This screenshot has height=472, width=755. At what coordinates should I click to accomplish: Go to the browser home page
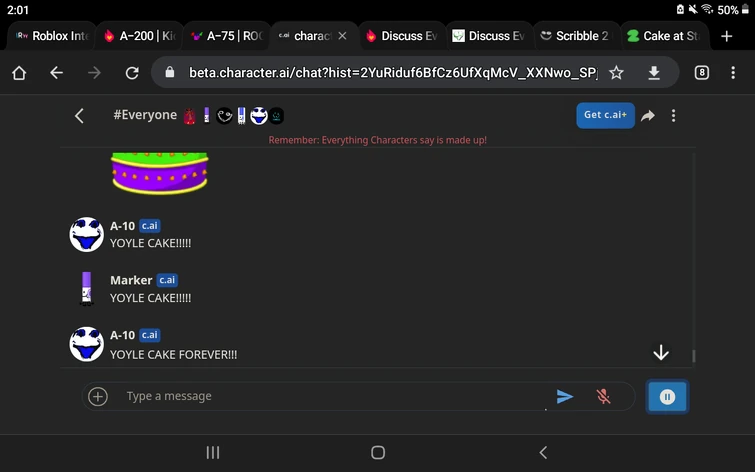pyautogui.click(x=19, y=73)
